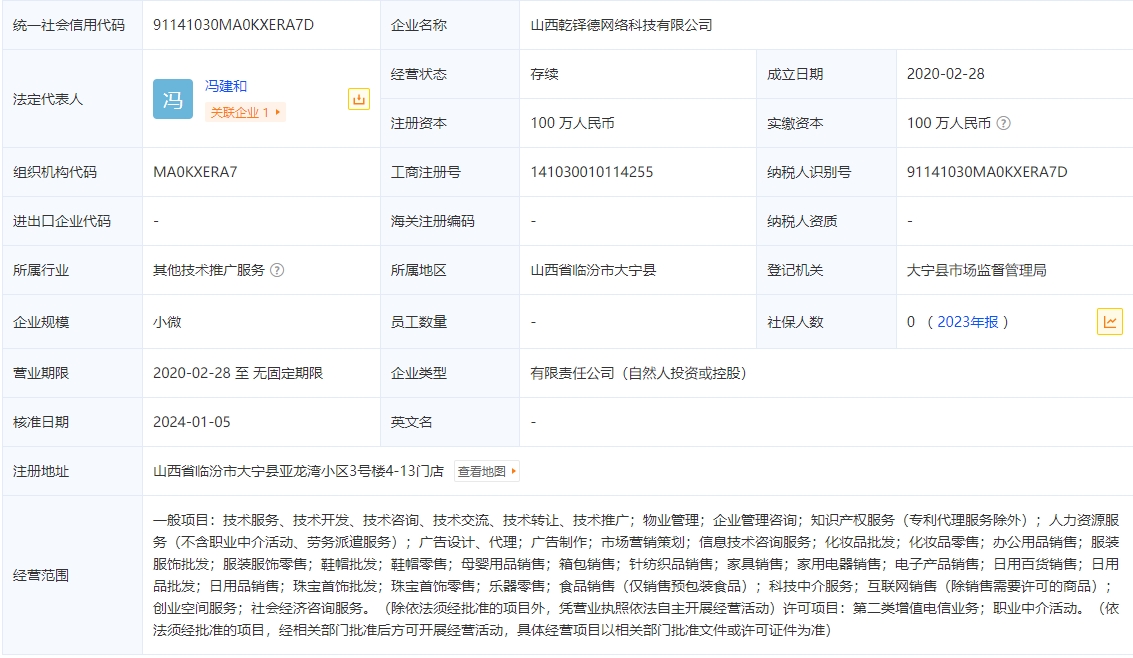Click the help icon next to 100 万人民币 实缴资本
1133x658 pixels.
[1003, 124]
